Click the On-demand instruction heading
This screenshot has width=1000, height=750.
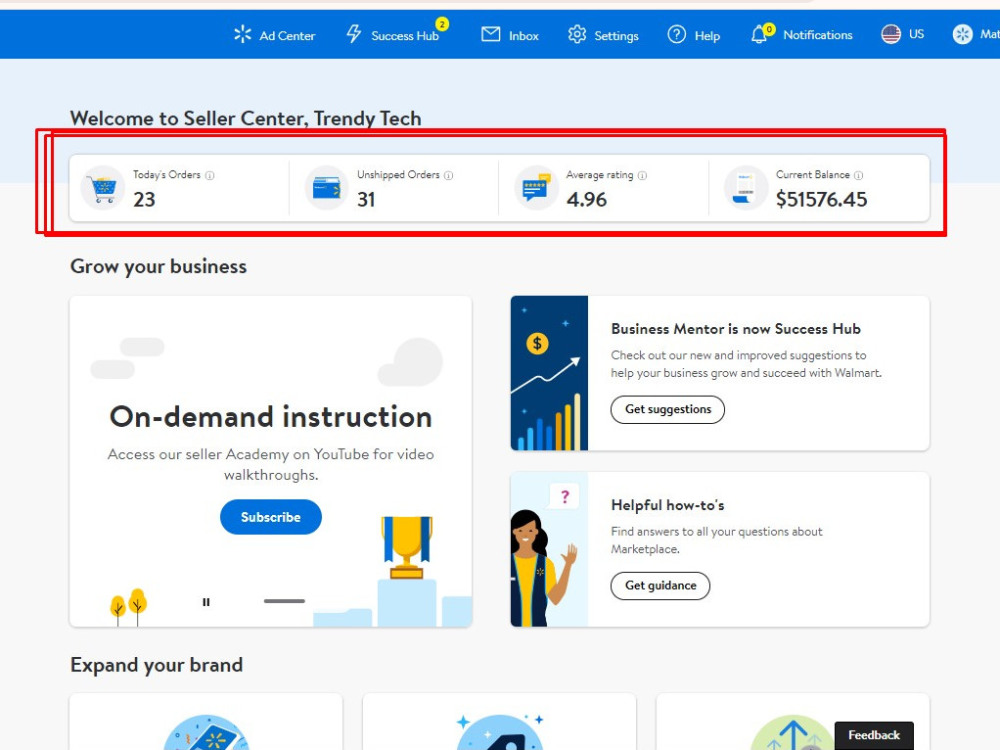(271, 417)
